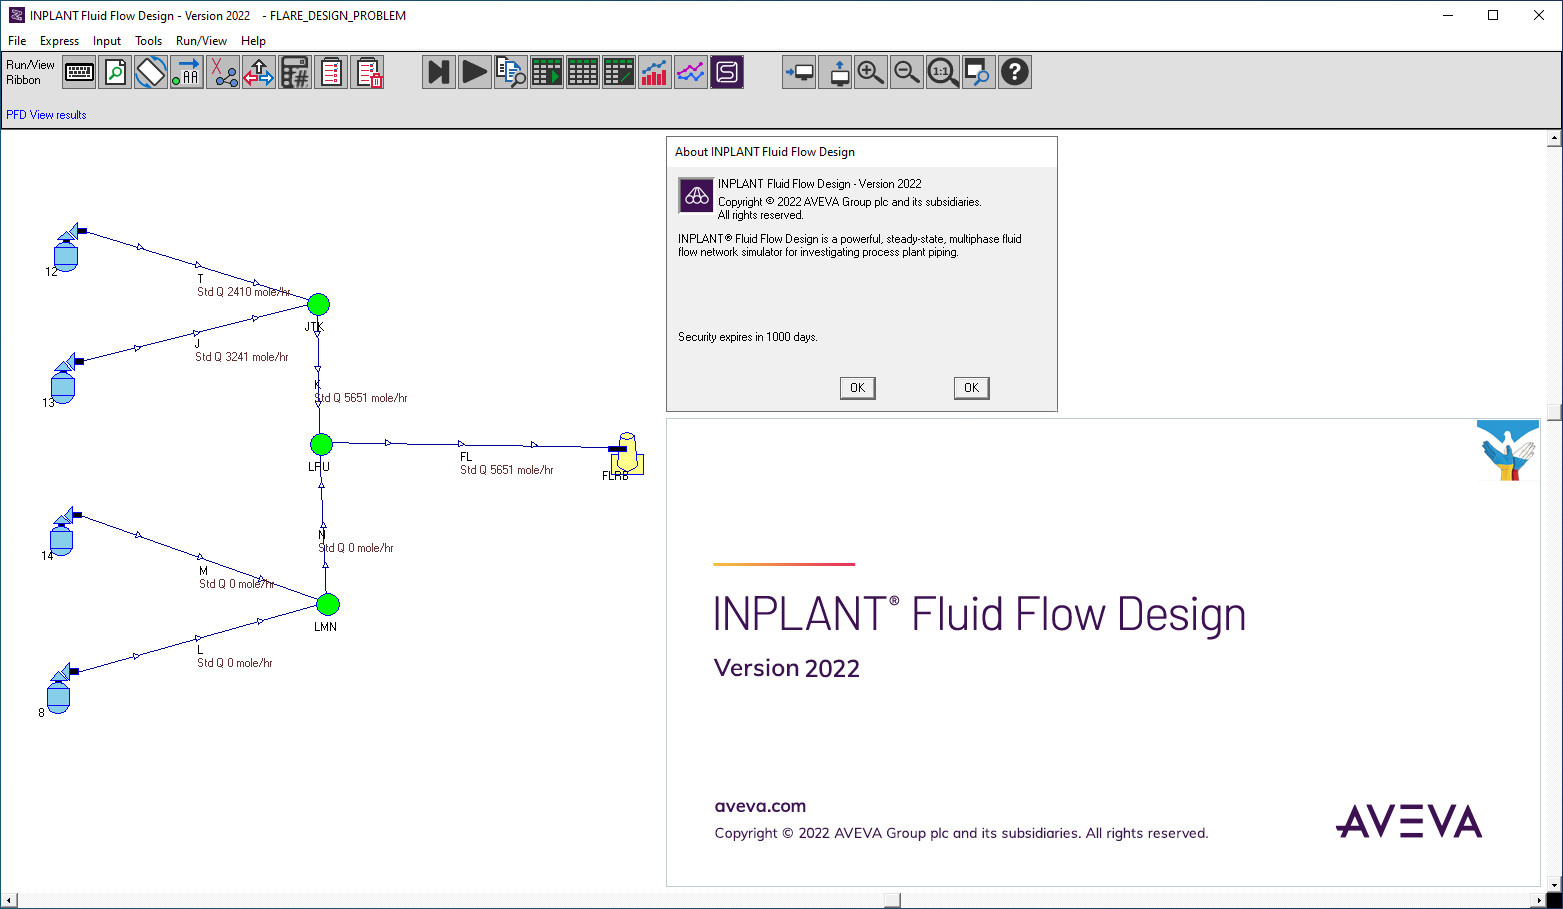Screen dimensions: 1563x909
Task: Click the step-forward run icon
Action: [438, 72]
